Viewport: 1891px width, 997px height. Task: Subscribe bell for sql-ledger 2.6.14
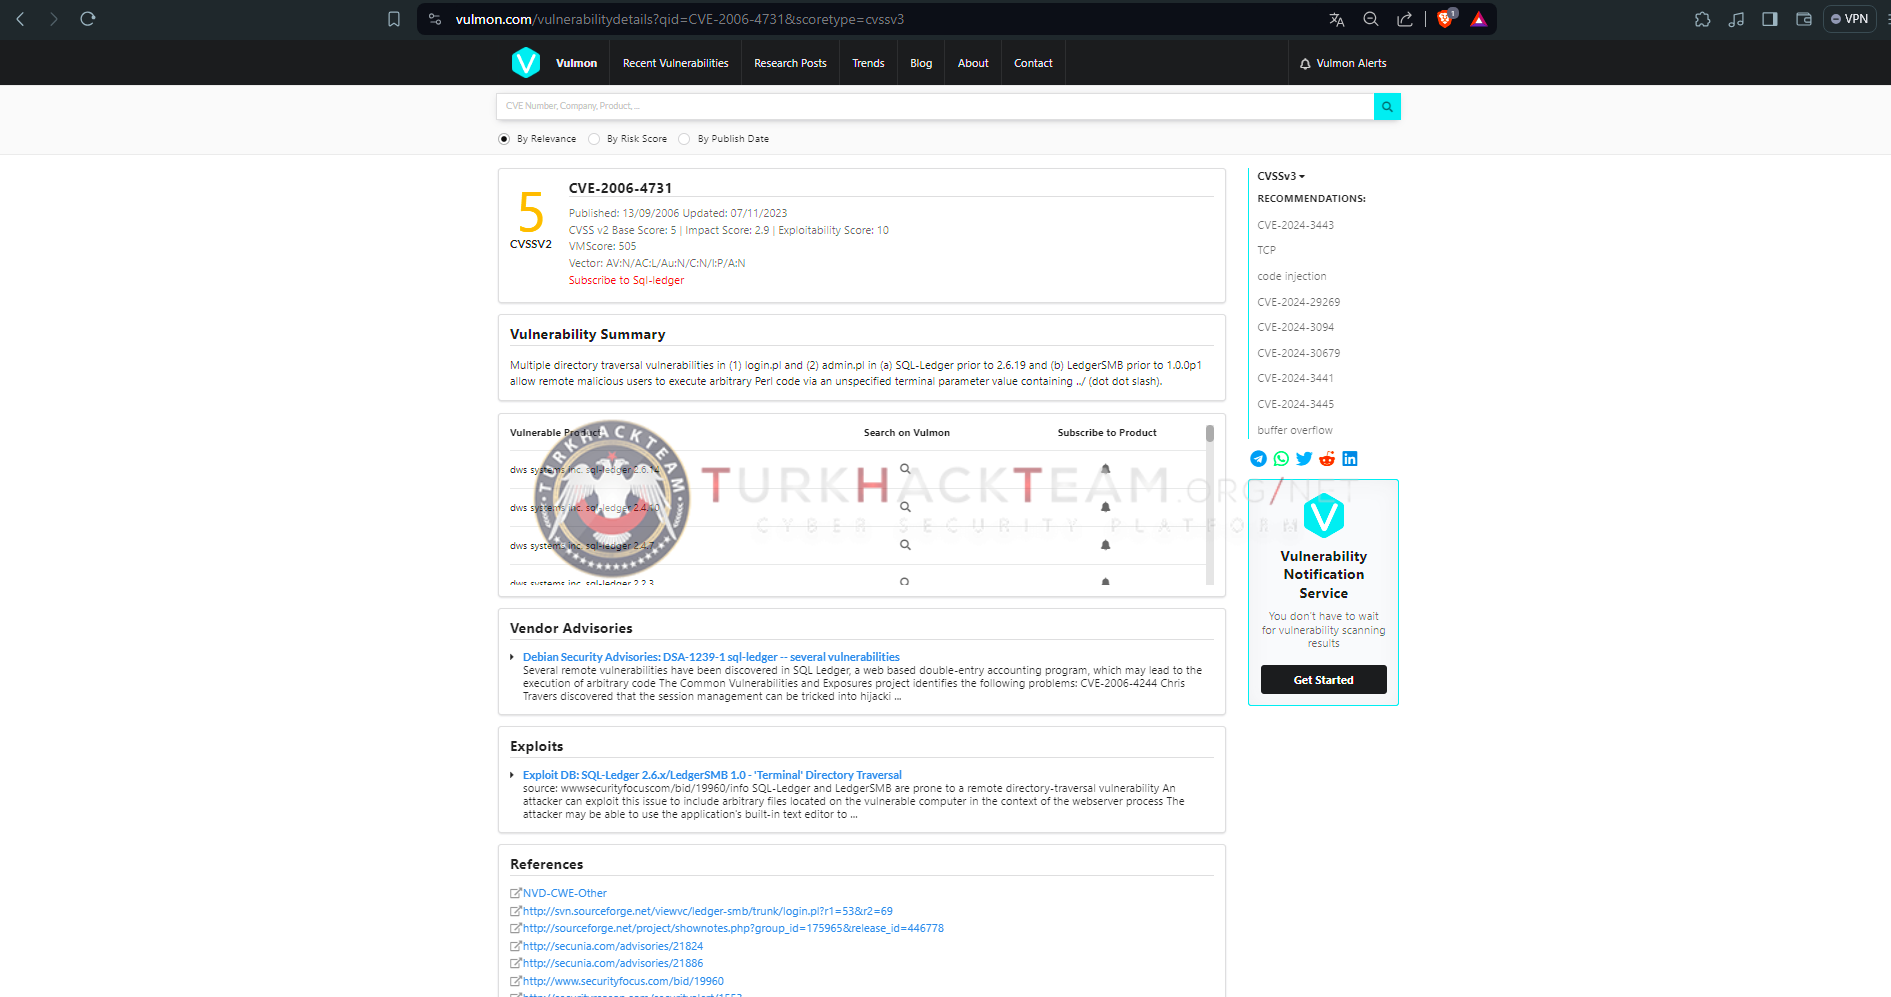coord(1106,469)
